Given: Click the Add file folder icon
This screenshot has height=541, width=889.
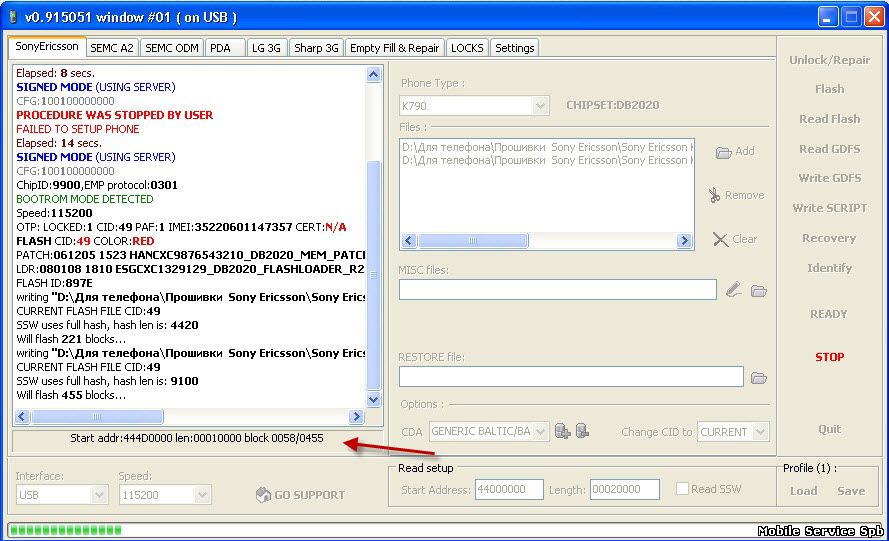Looking at the screenshot, I should 723,152.
